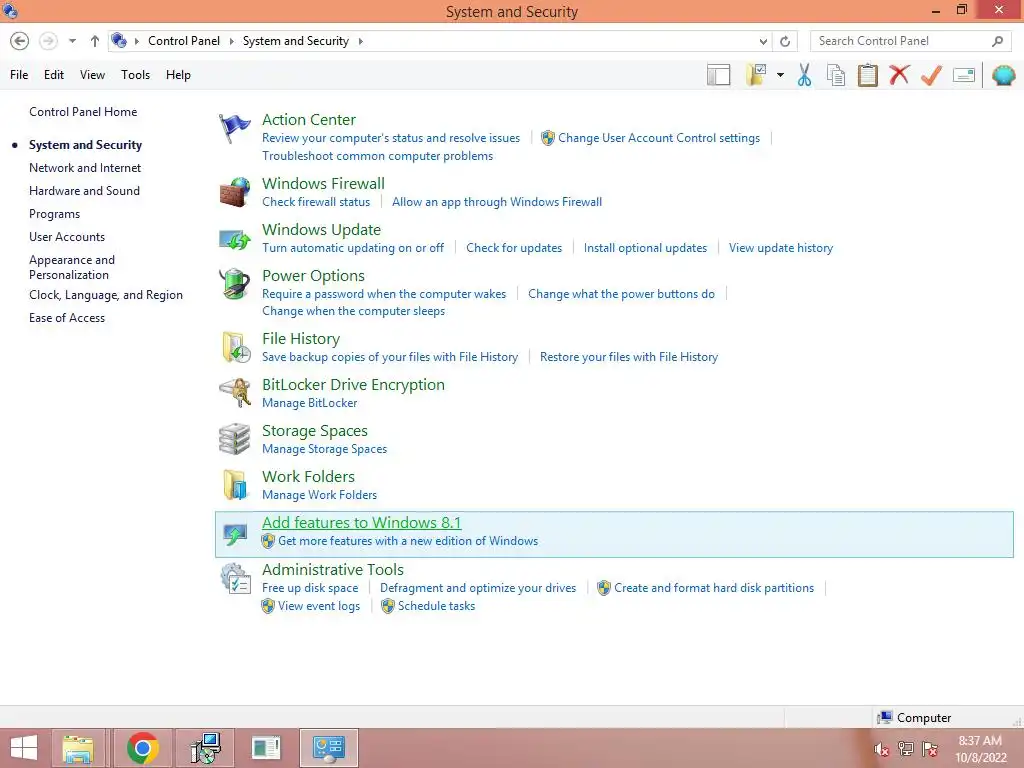Open Clock, Language, and Region category
Screen dimensions: 1024x768
pyautogui.click(x=106, y=295)
